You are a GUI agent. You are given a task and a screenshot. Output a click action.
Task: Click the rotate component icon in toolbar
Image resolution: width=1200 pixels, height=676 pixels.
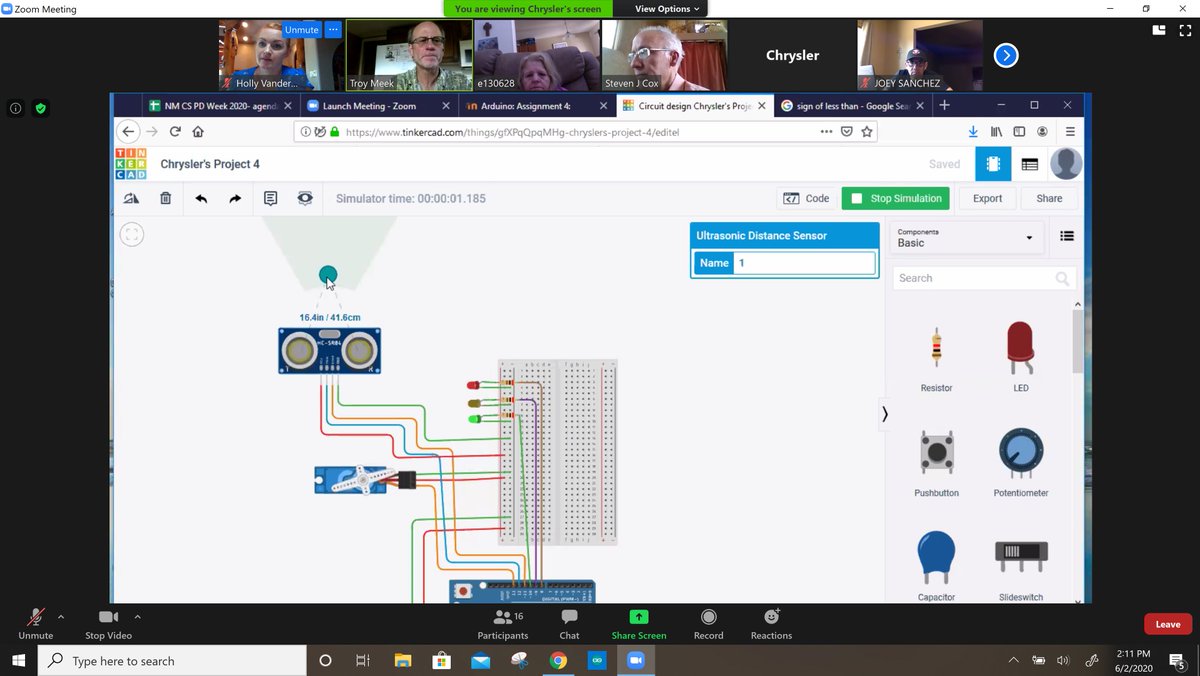coord(131,199)
